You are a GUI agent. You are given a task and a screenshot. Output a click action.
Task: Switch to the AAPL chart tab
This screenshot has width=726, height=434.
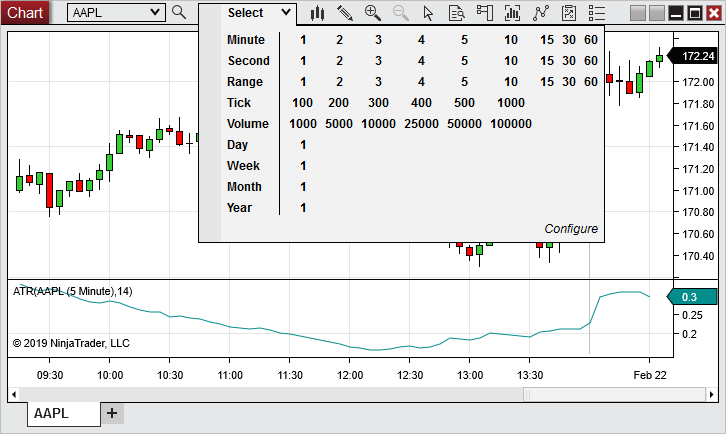coord(51,413)
